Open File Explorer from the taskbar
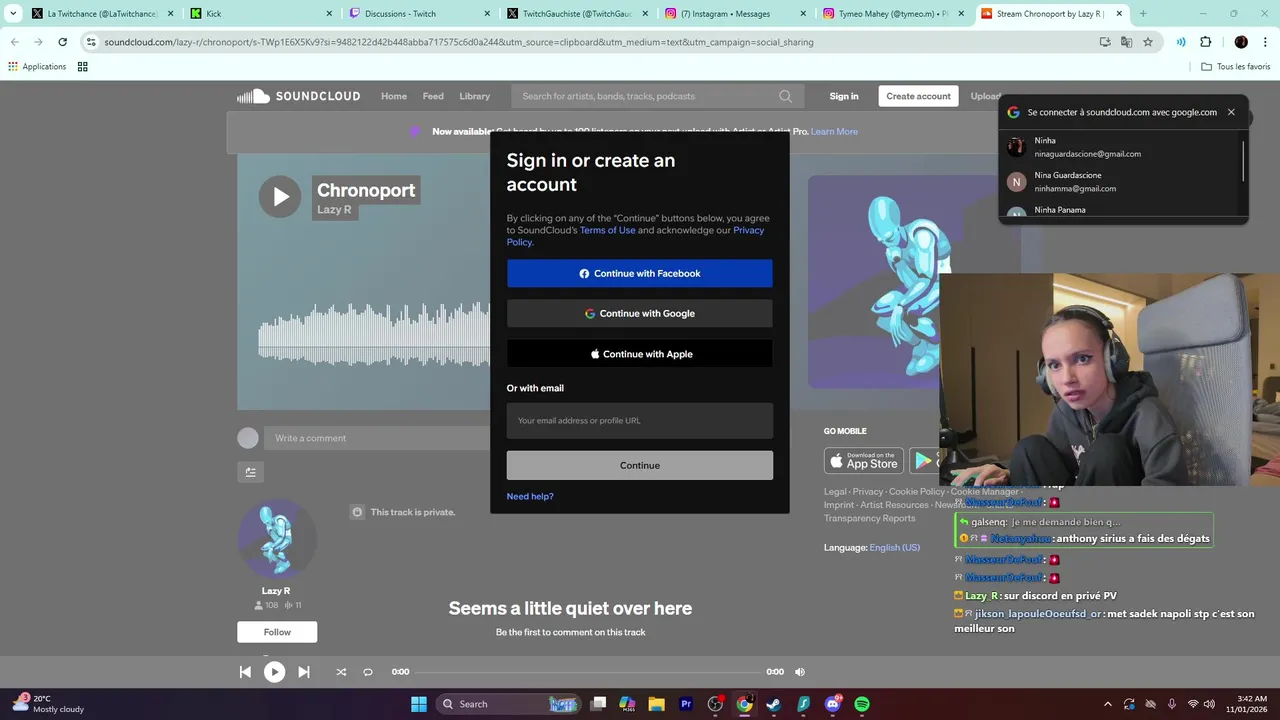This screenshot has height=720, width=1280. pos(657,704)
